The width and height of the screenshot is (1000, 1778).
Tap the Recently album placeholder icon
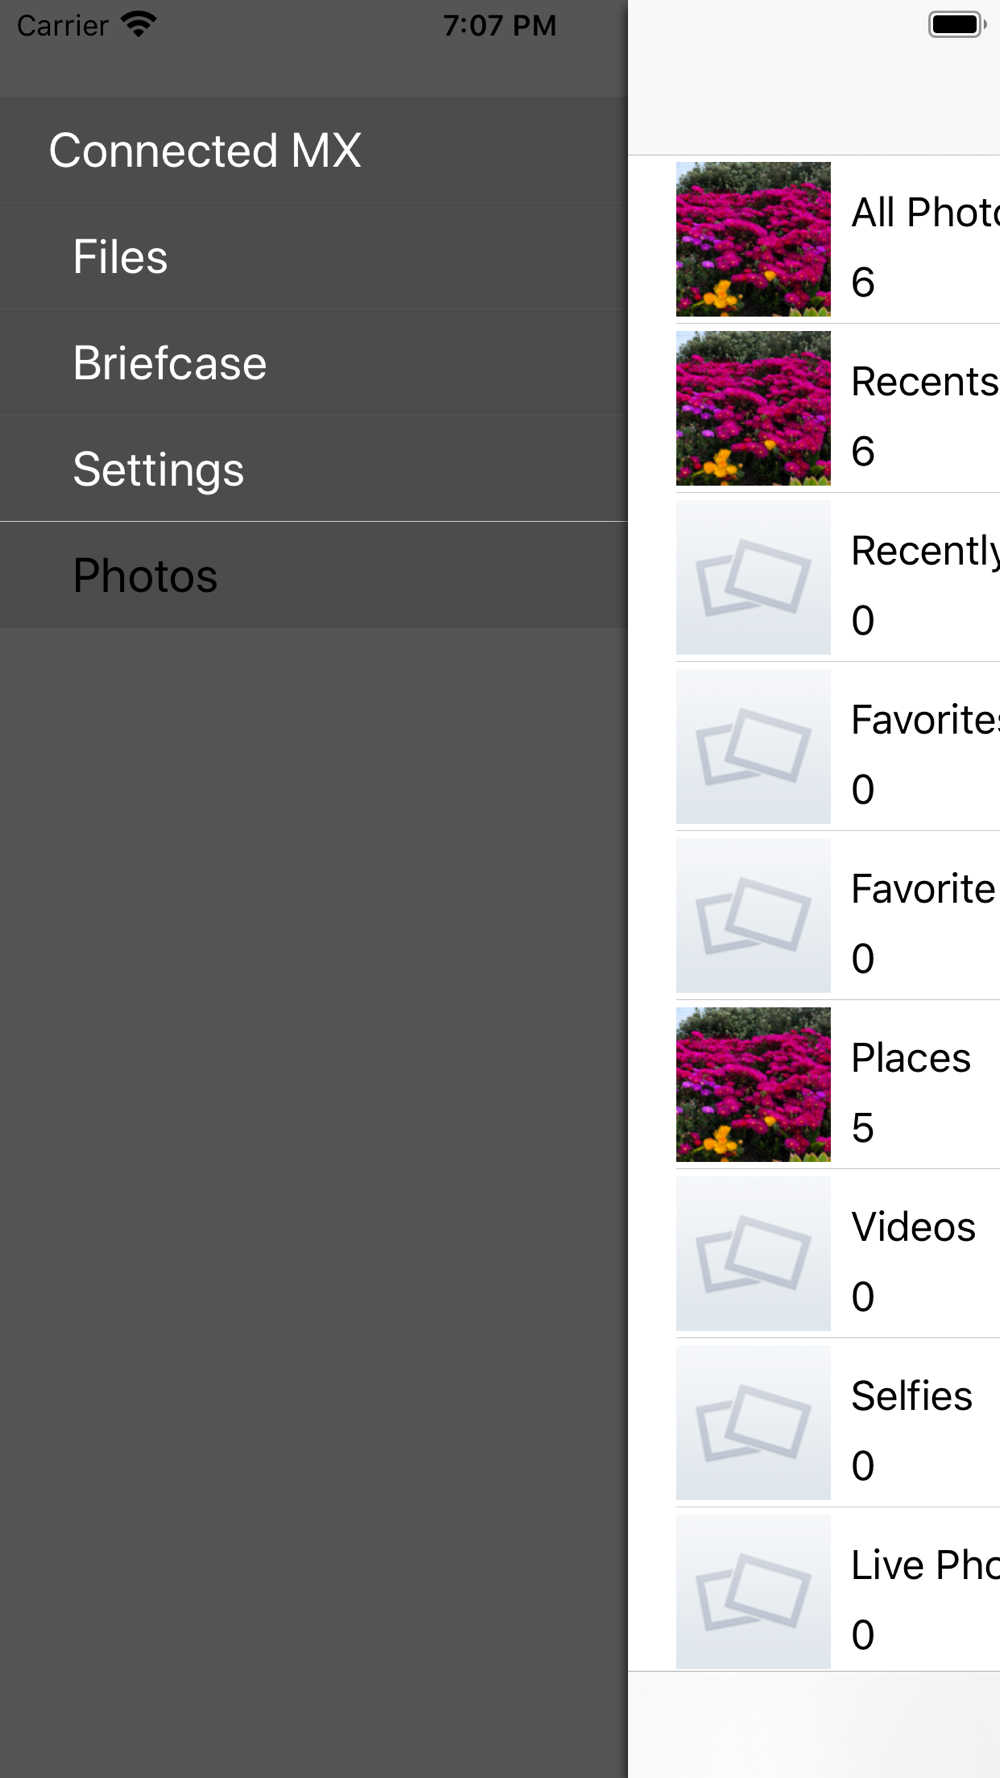tap(753, 577)
